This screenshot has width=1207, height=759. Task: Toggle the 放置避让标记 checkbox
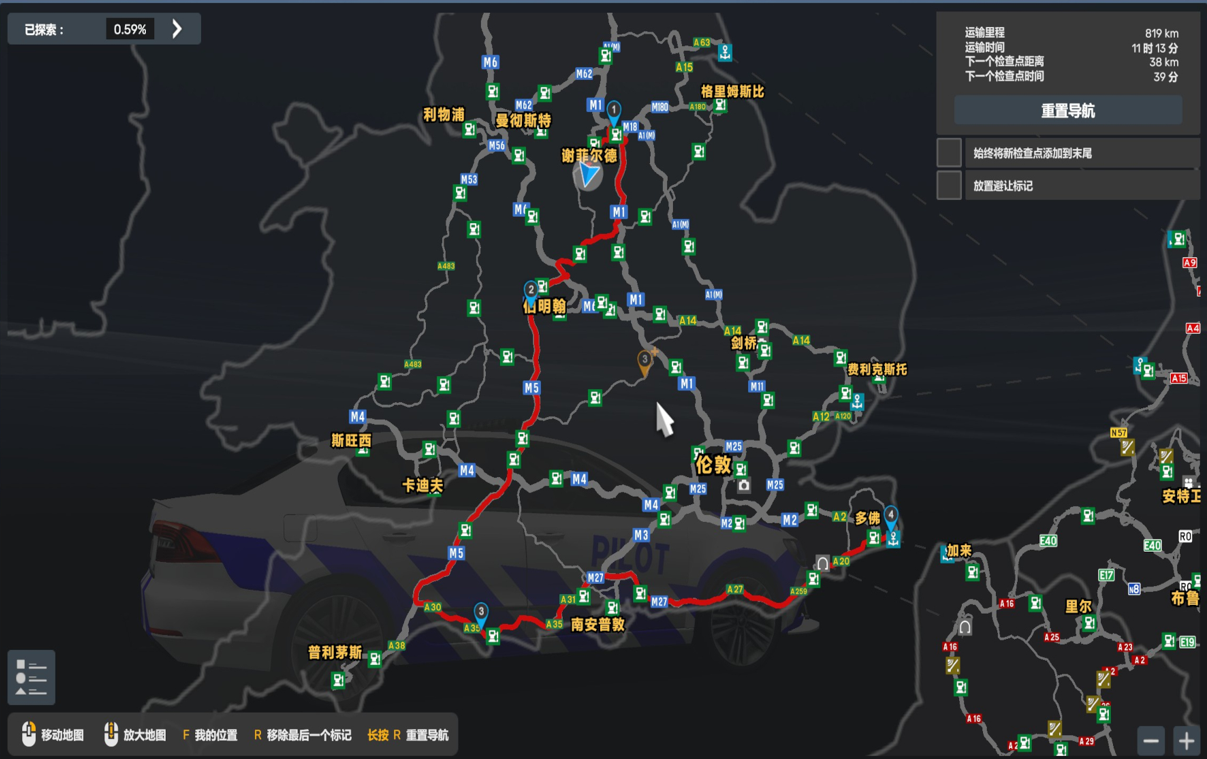pyautogui.click(x=949, y=185)
